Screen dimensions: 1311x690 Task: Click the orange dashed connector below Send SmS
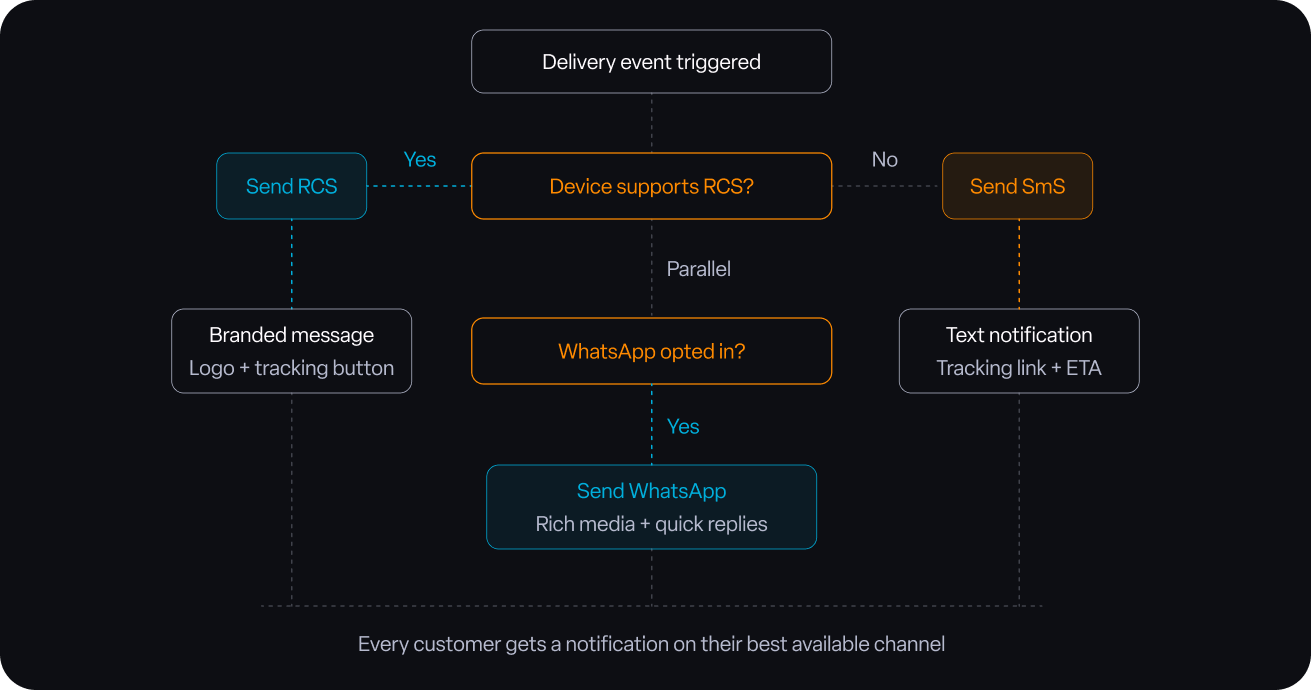click(1019, 263)
